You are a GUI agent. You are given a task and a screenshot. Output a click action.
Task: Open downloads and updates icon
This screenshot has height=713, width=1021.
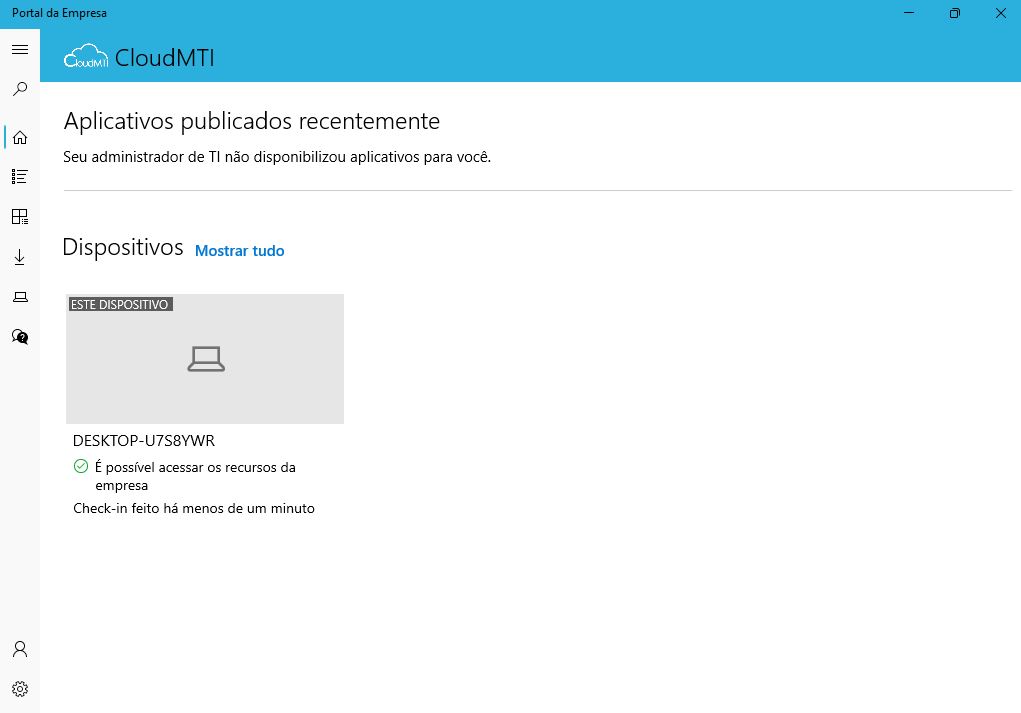[x=20, y=257]
